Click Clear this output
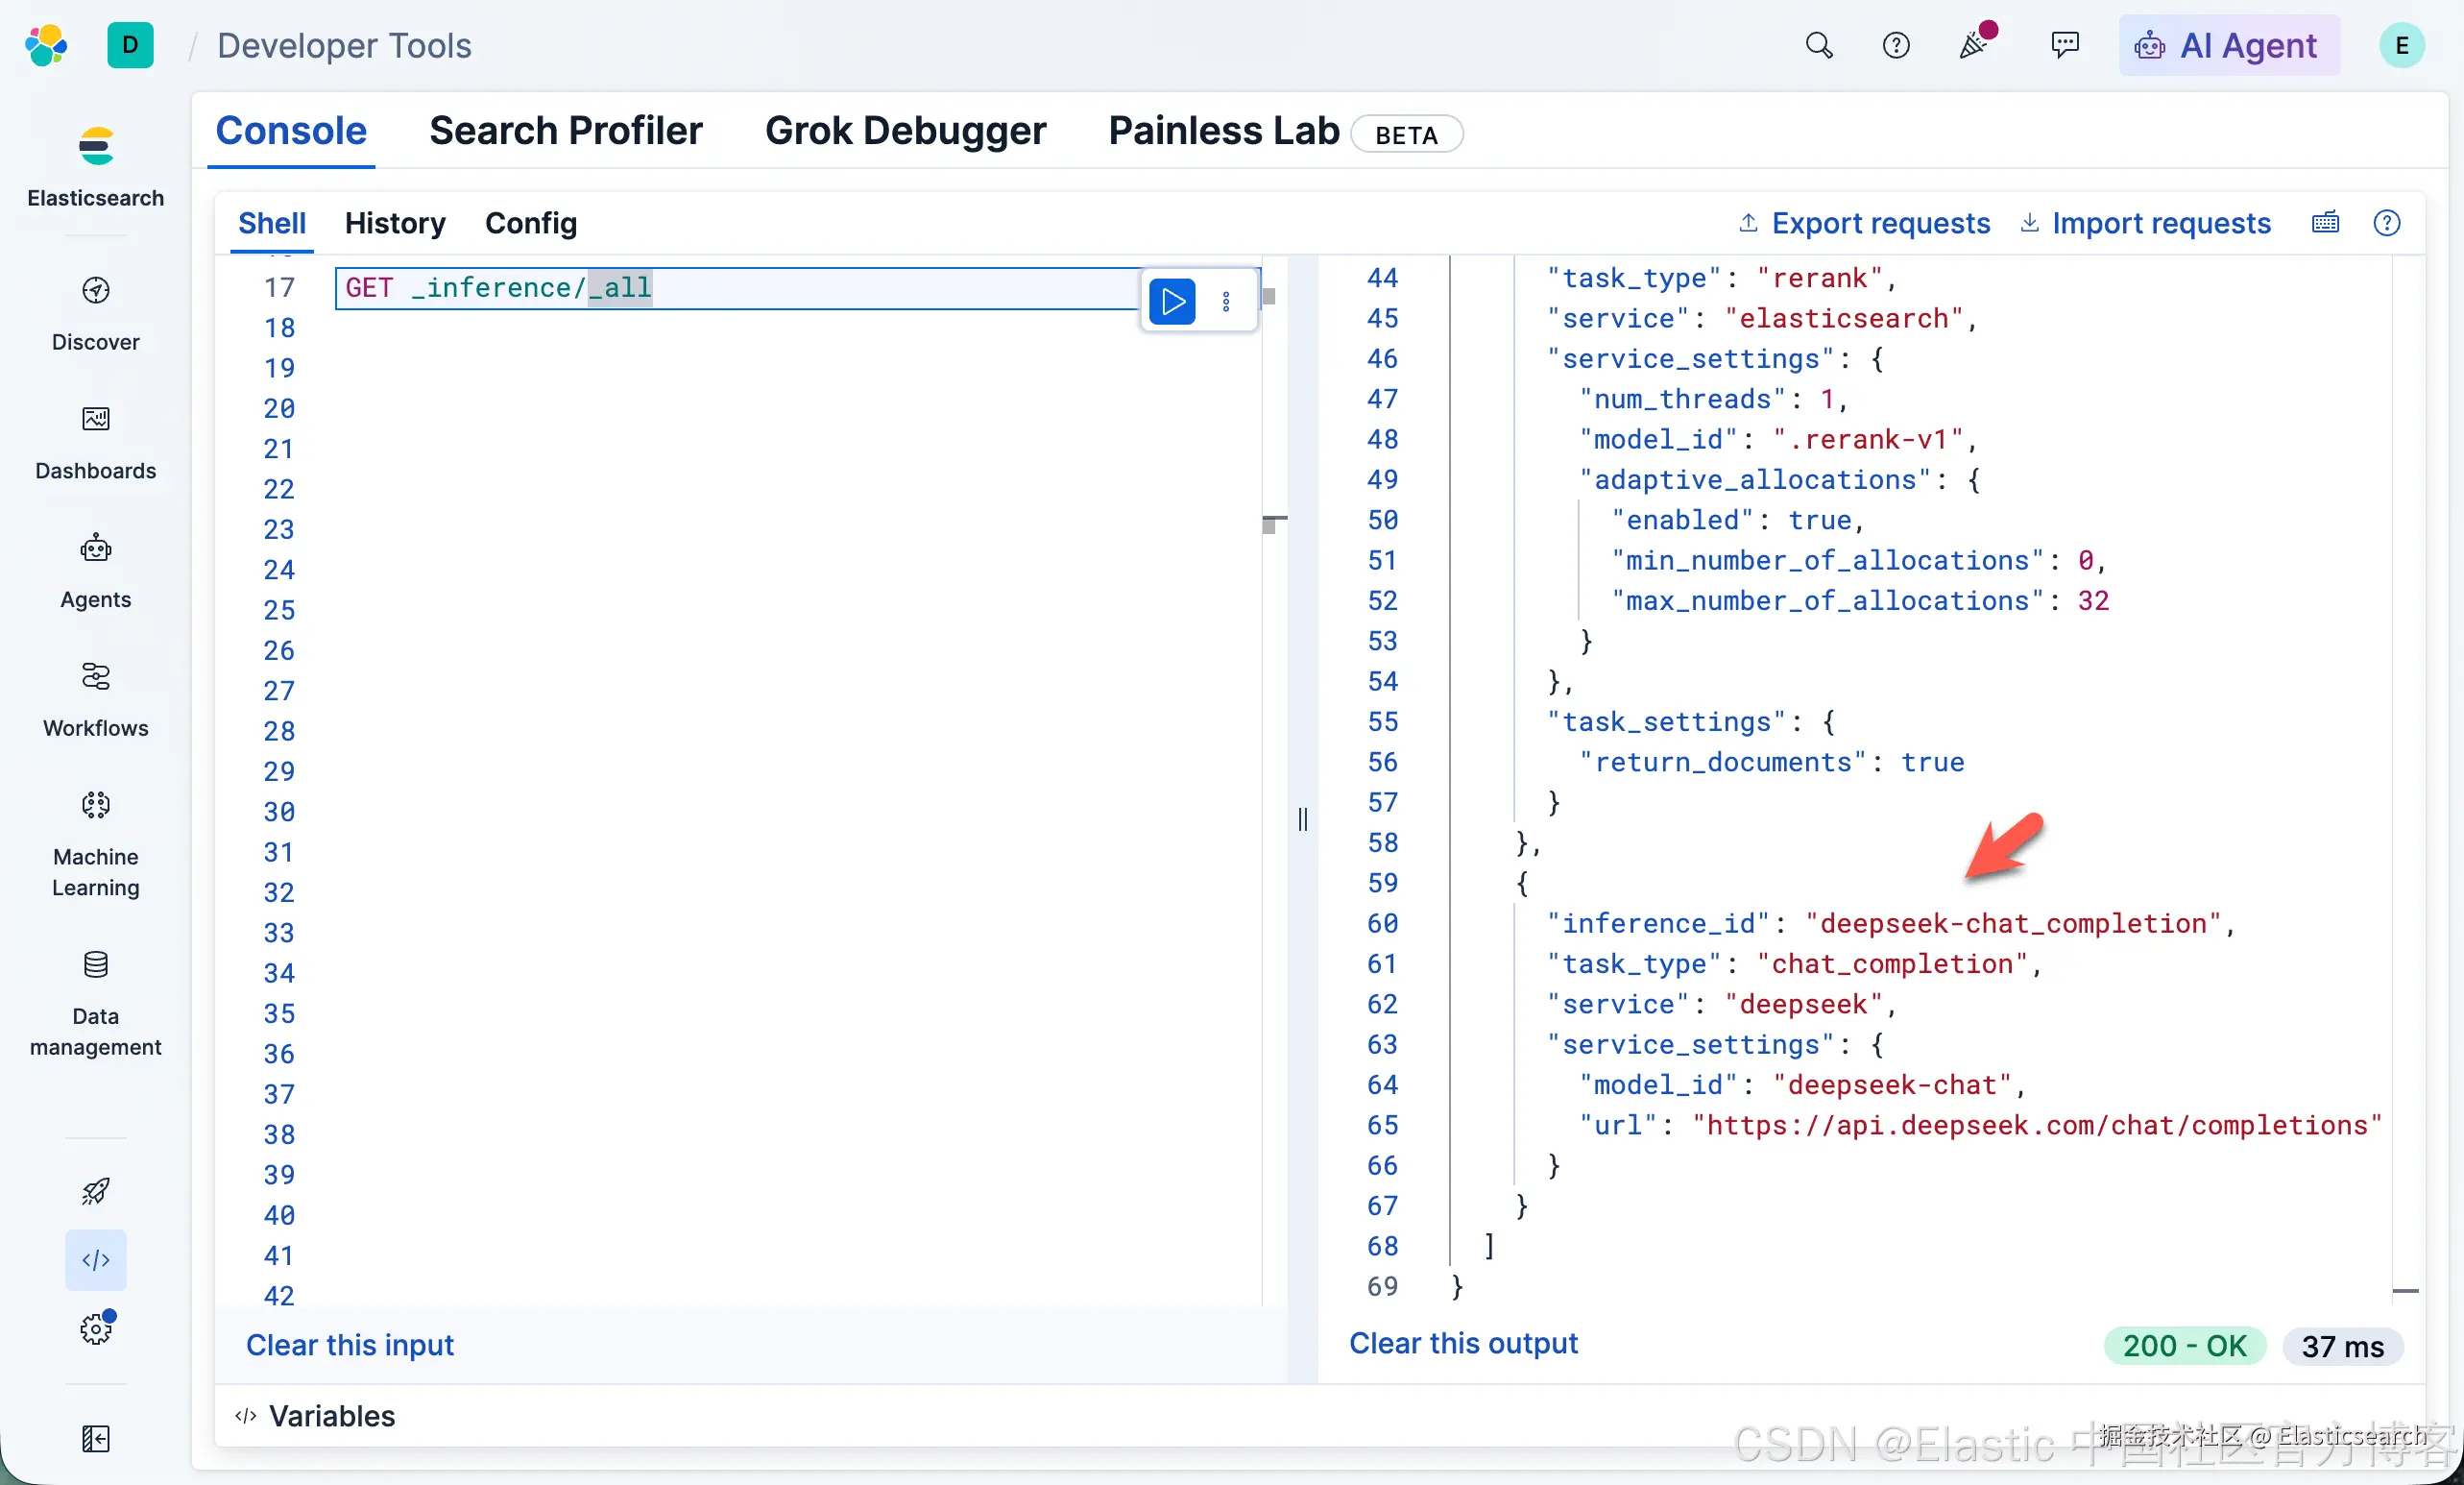Image resolution: width=2464 pixels, height=1485 pixels. (1463, 1343)
